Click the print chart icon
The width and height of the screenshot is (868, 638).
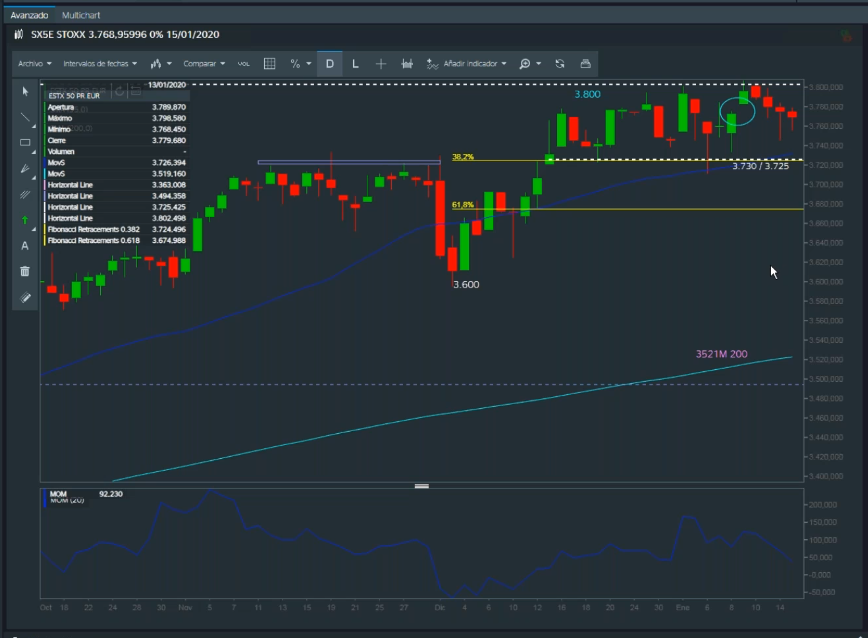(585, 63)
